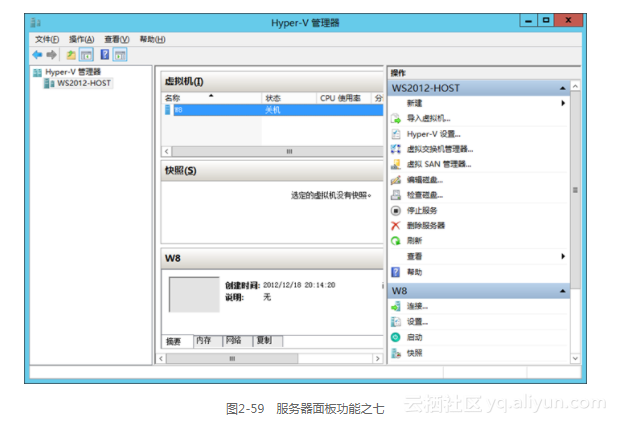
Task: Open the Help toolbar icon
Action: tap(105, 54)
